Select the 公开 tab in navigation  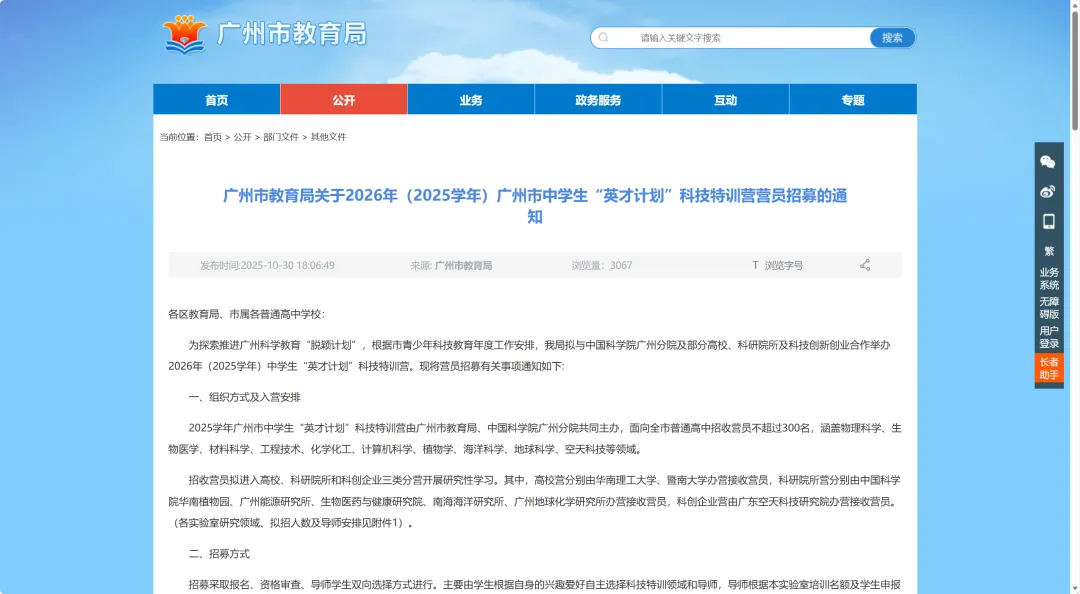344,99
